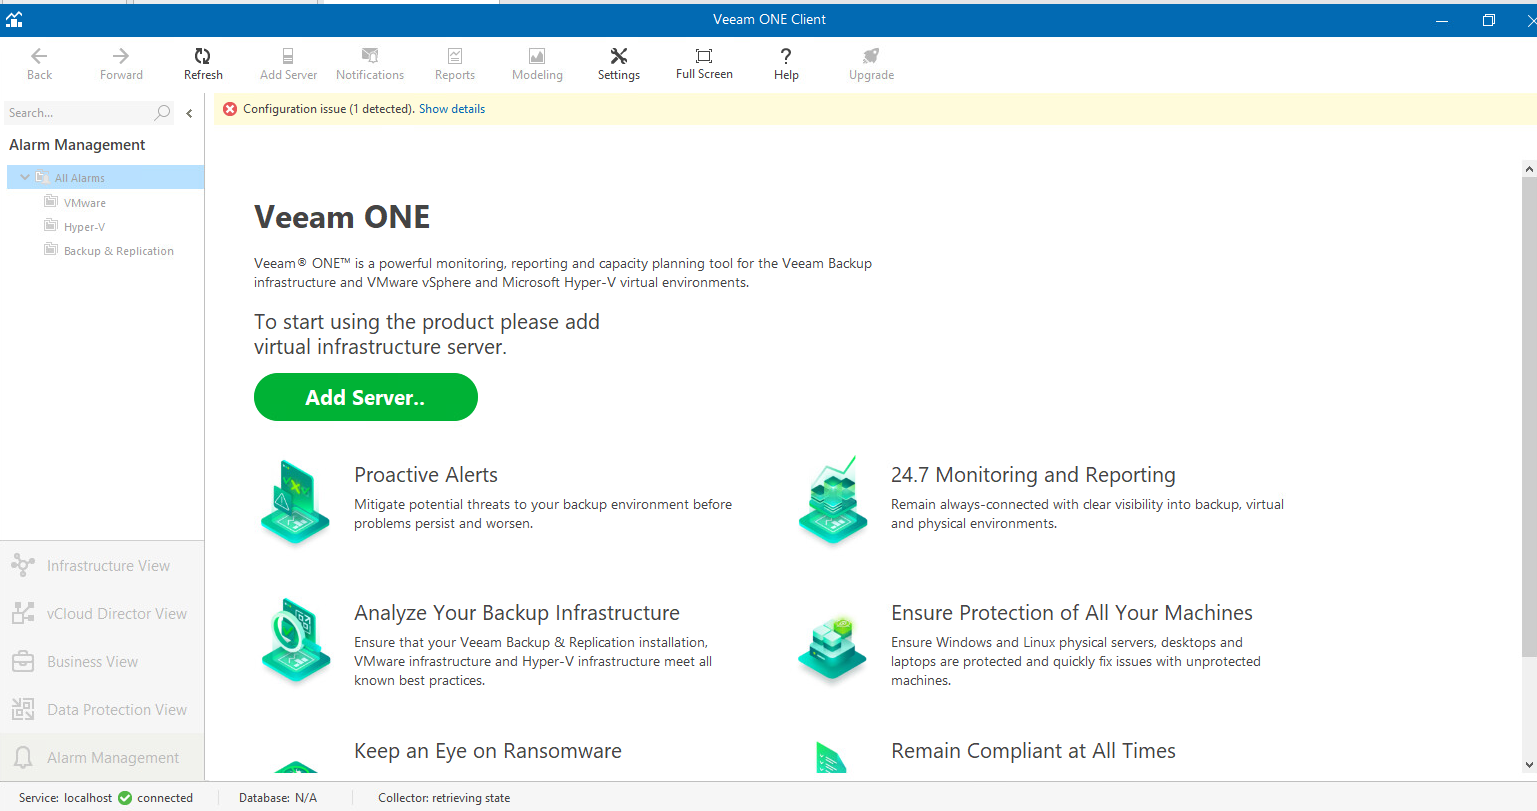Screen dimensions: 1537x811
Task: Click the Forward toolbar arrow
Action: coord(121,64)
